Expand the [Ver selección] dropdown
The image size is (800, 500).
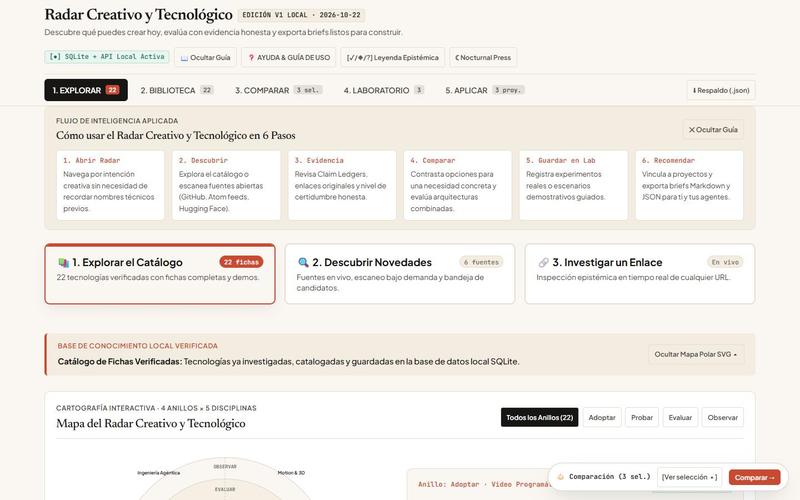click(689, 477)
